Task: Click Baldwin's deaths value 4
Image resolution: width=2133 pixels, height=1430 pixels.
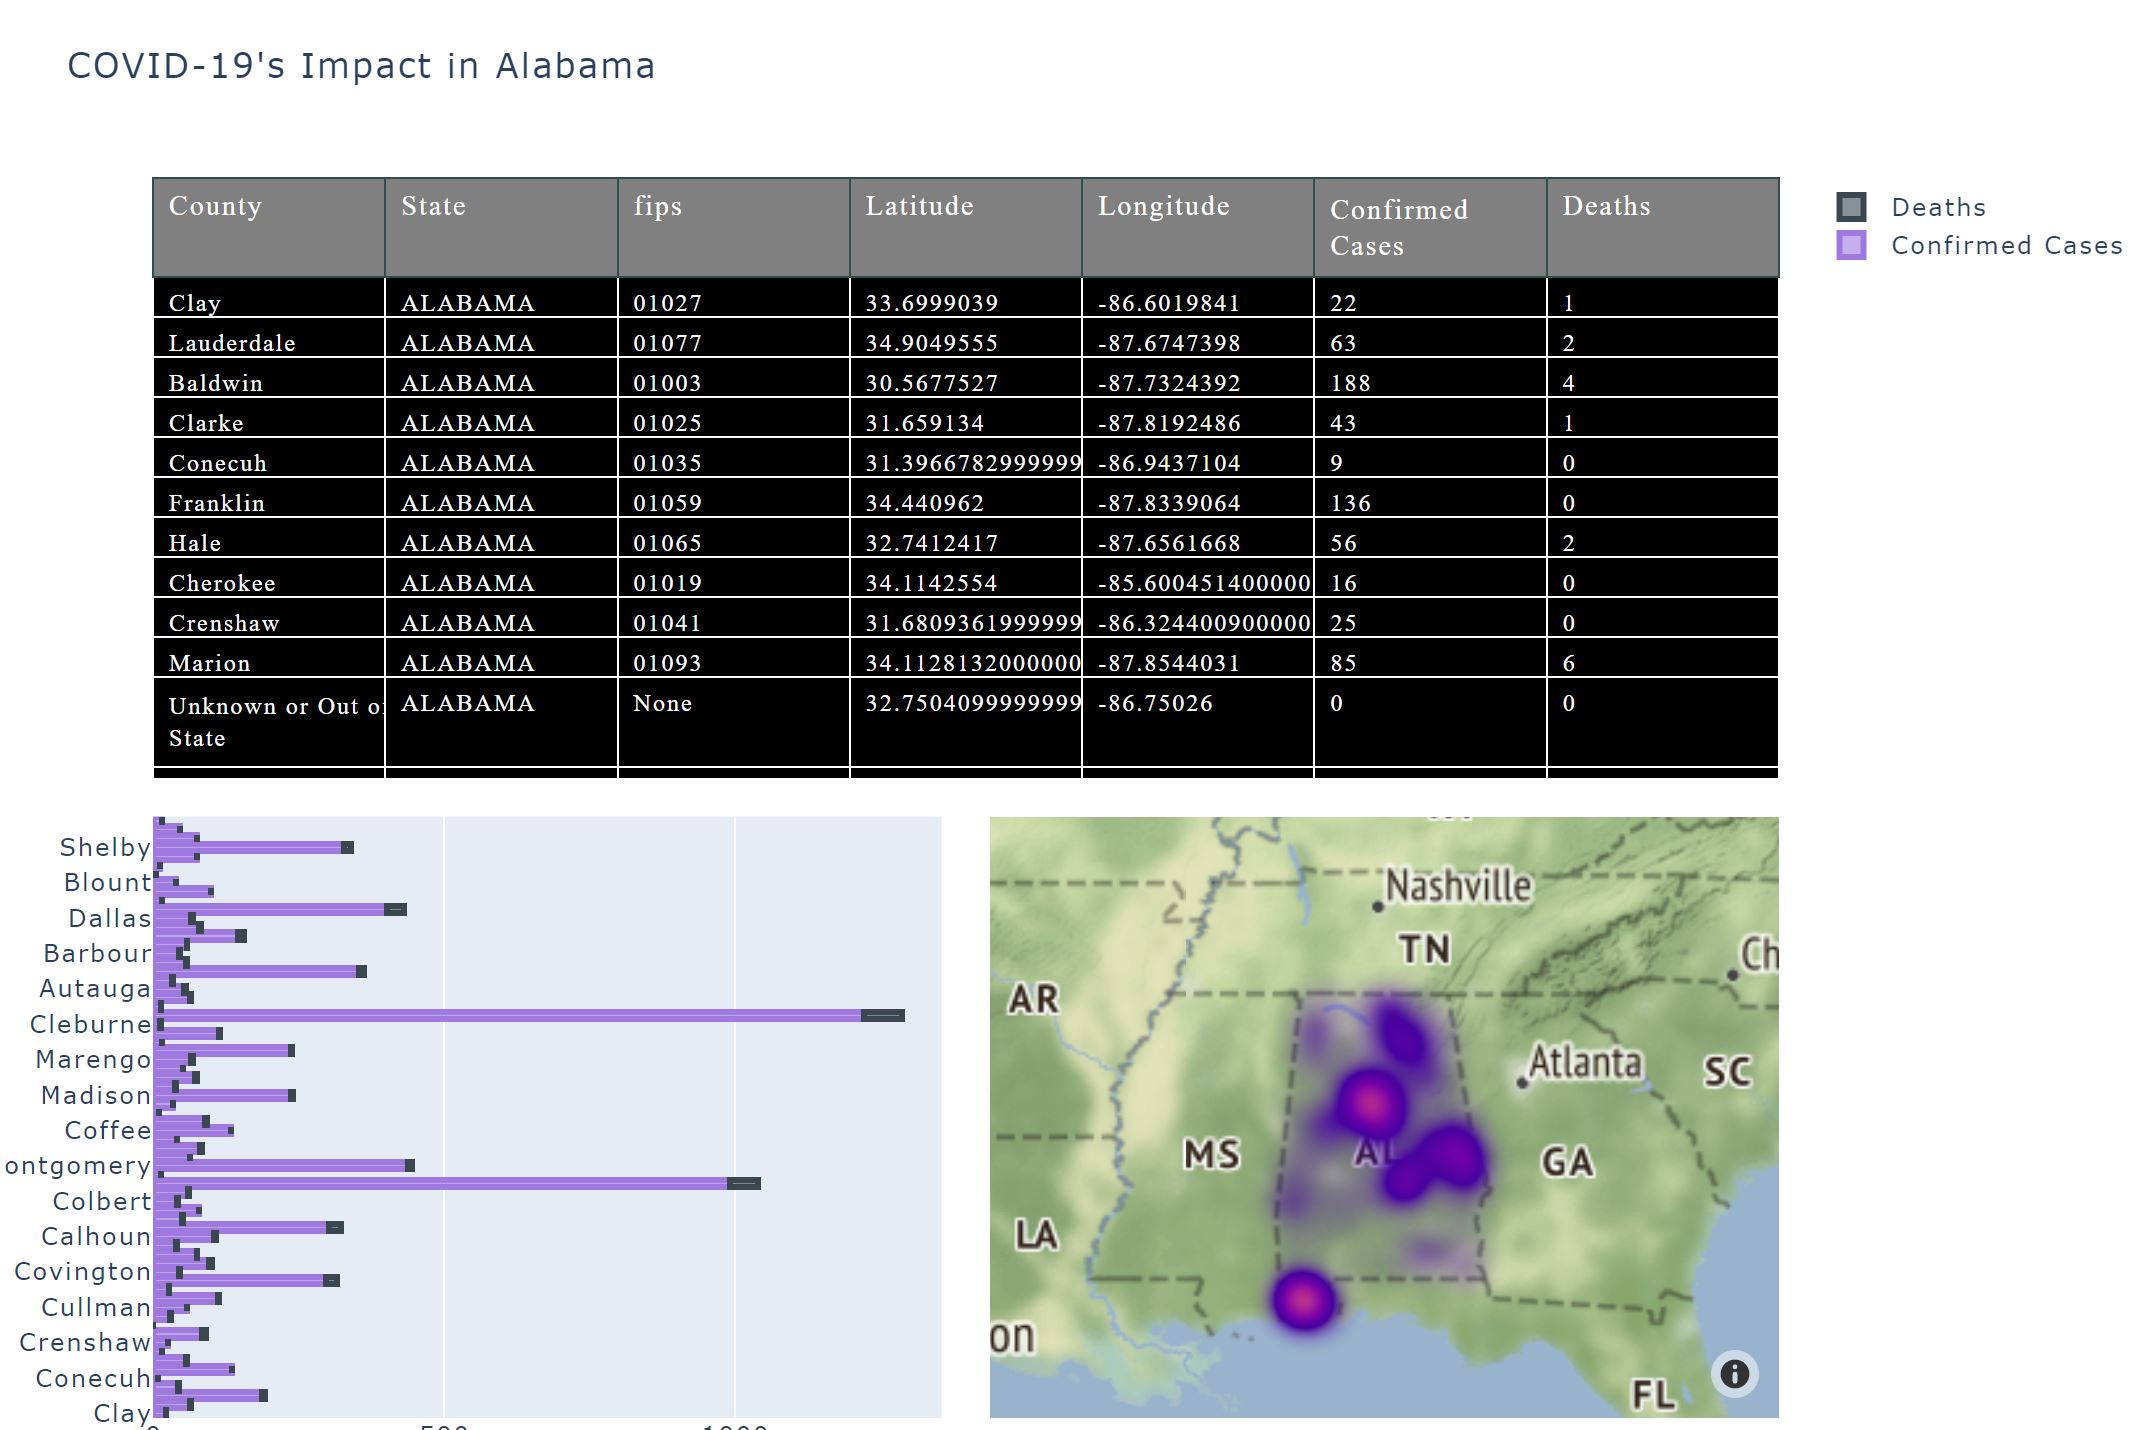Action: click(x=1568, y=383)
